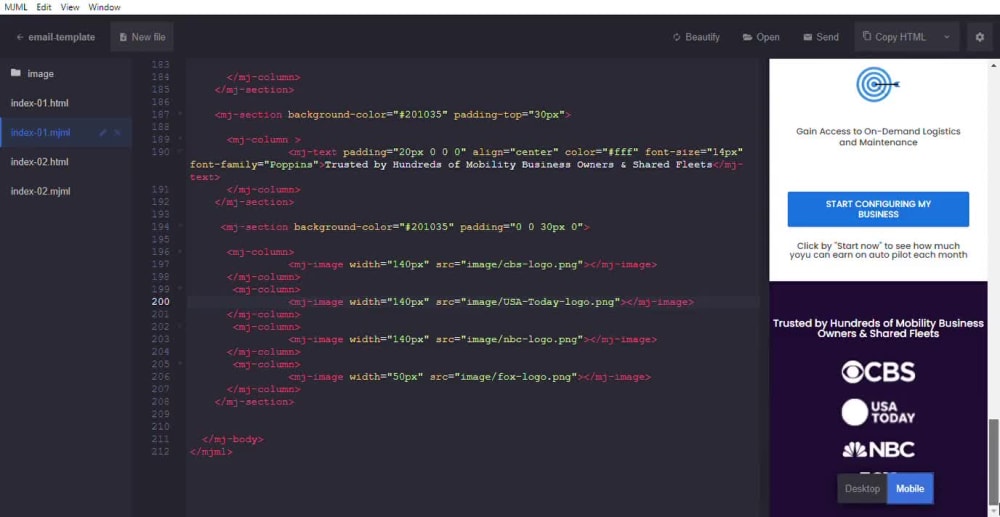1000x517 pixels.
Task: Open the Window menu
Action: (105, 7)
